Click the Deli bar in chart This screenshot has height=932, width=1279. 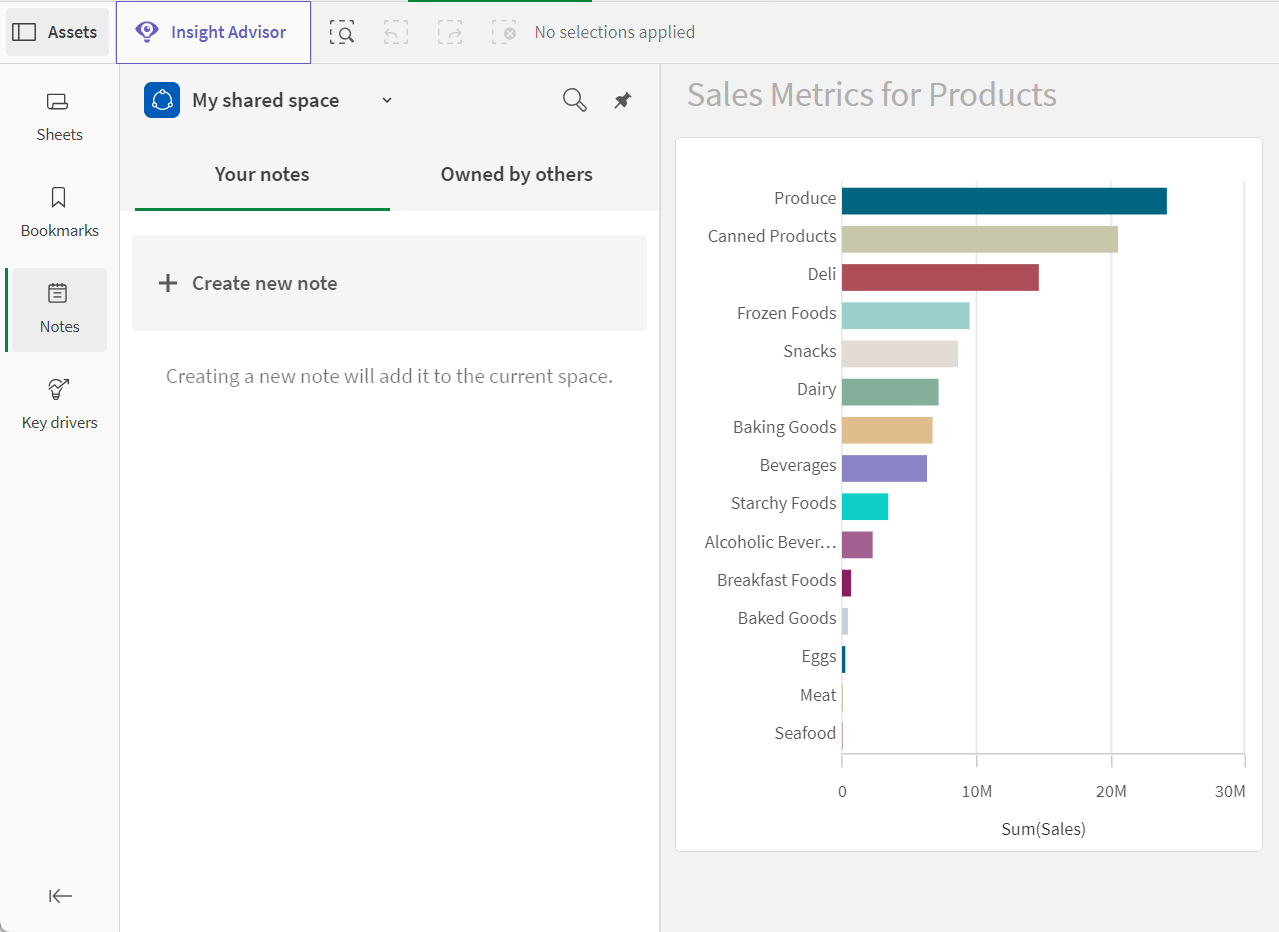pyautogui.click(x=940, y=277)
